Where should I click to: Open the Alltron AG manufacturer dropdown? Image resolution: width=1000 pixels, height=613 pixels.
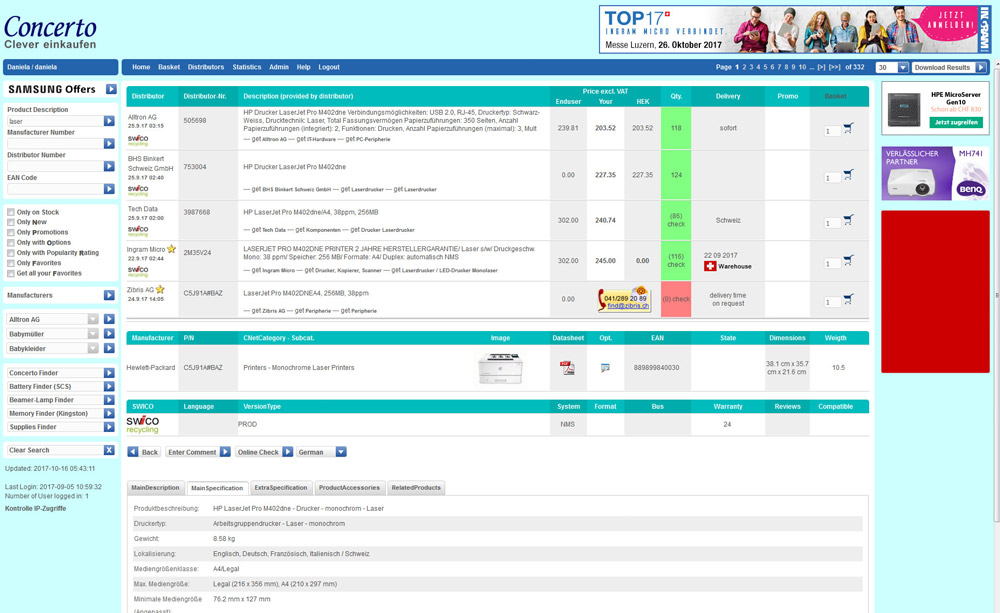pyautogui.click(x=93, y=319)
